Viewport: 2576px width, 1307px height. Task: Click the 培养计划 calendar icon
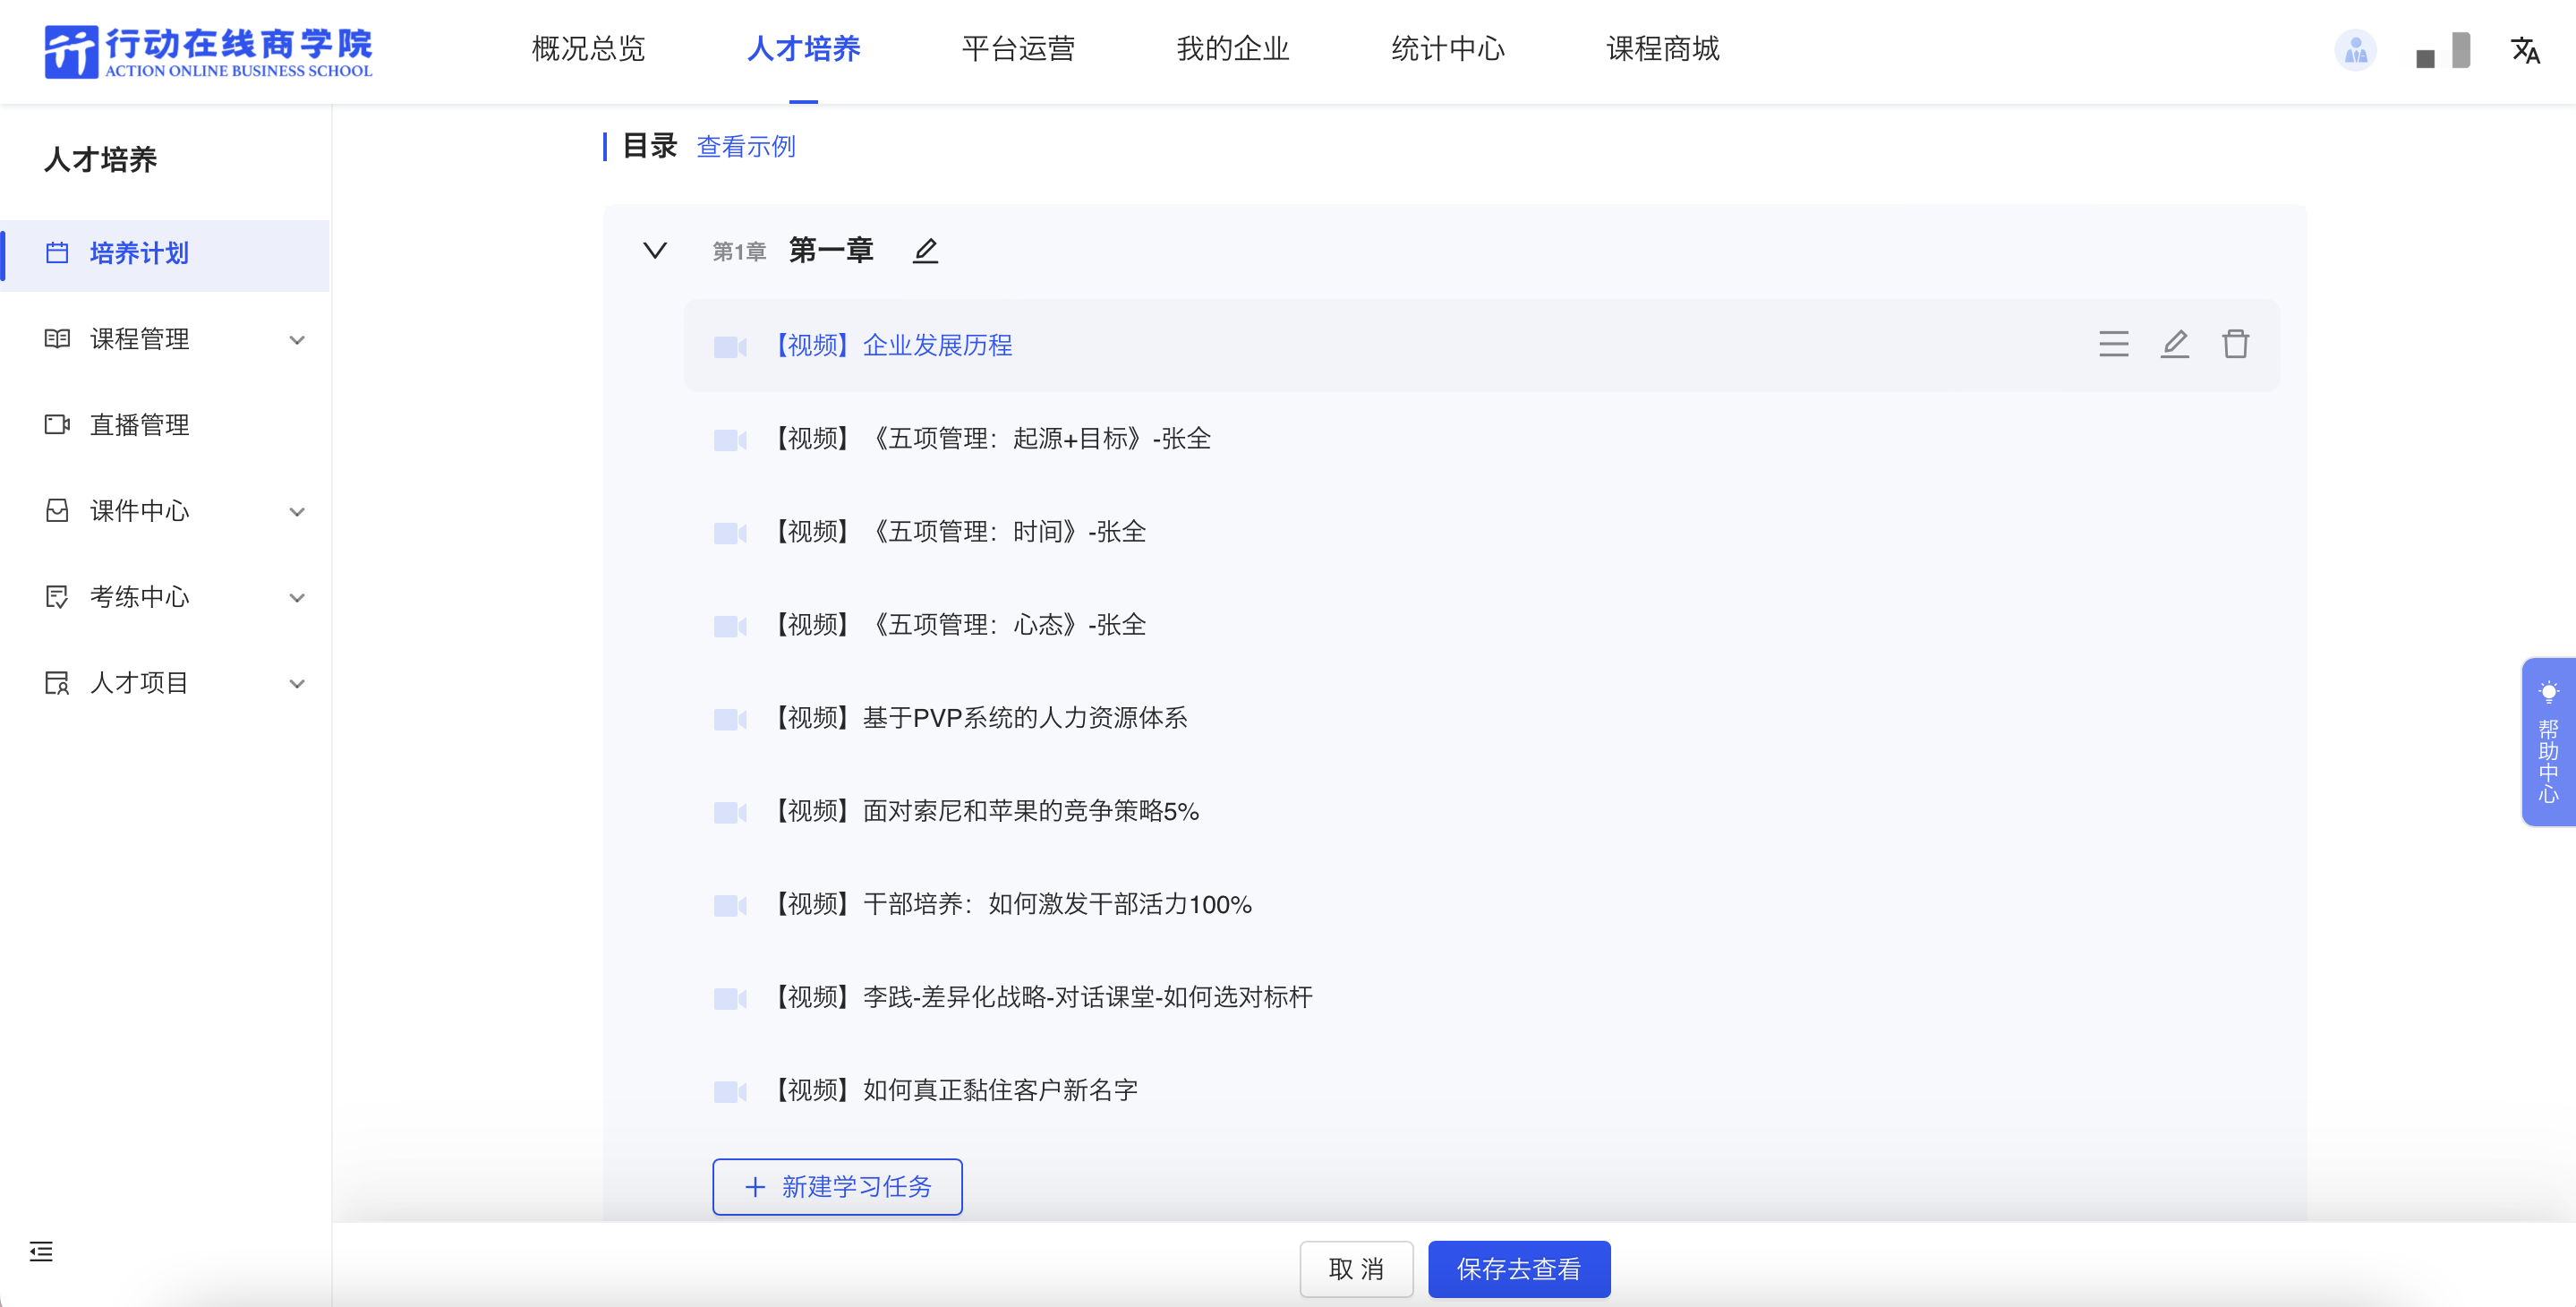pyautogui.click(x=57, y=253)
